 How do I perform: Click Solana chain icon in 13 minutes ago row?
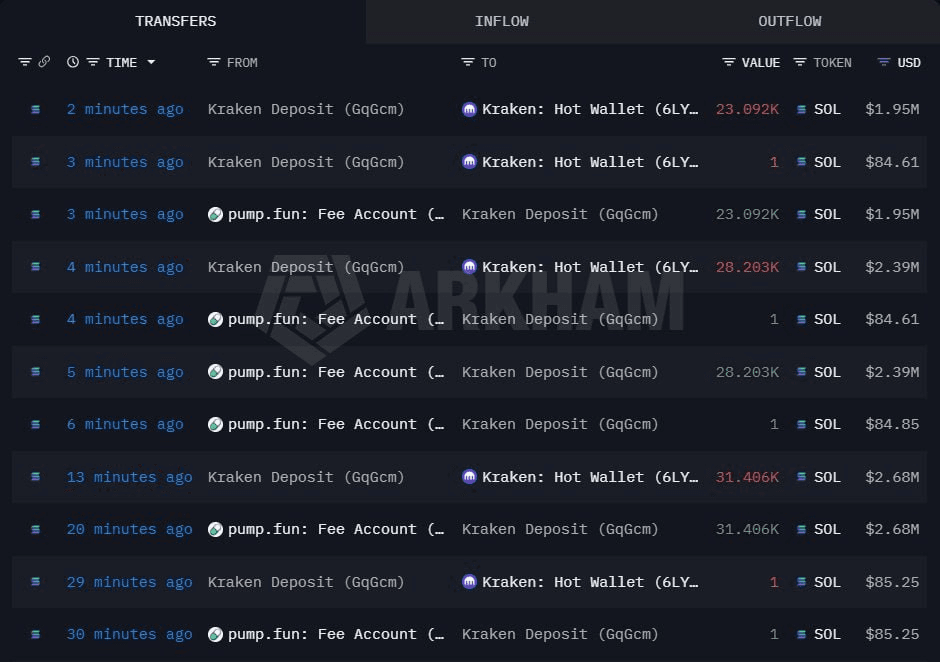pyautogui.click(x=35, y=477)
